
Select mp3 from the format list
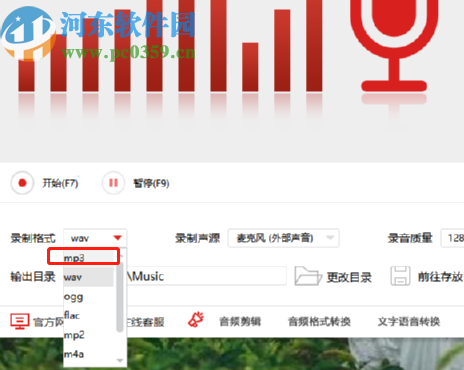pos(89,258)
